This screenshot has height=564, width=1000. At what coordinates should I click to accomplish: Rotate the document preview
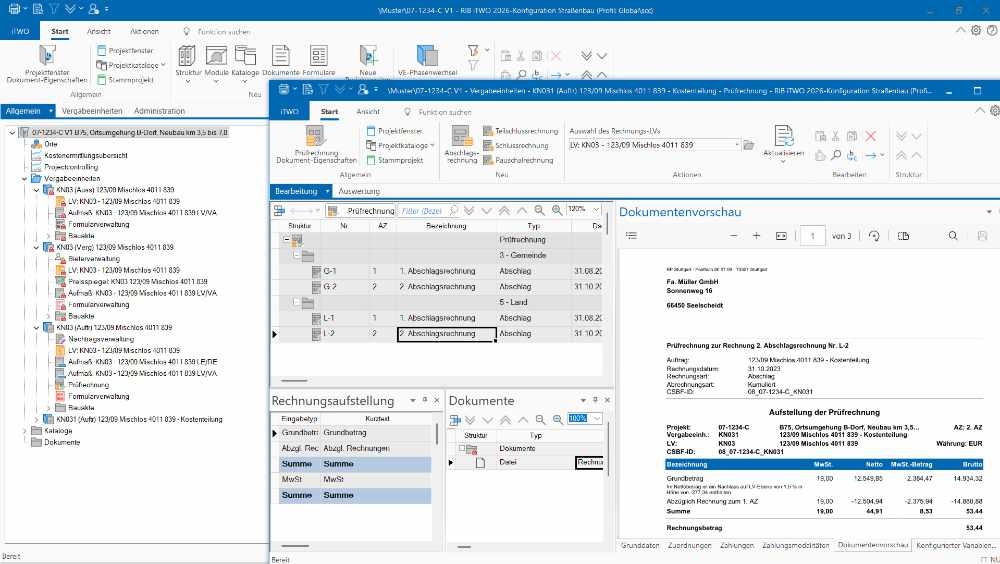pos(874,236)
